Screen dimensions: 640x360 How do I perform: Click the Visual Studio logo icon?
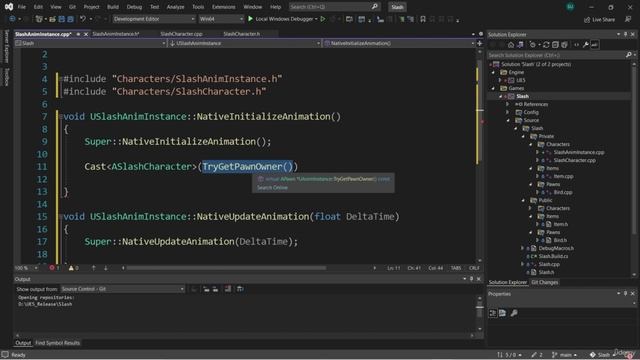[9, 7]
